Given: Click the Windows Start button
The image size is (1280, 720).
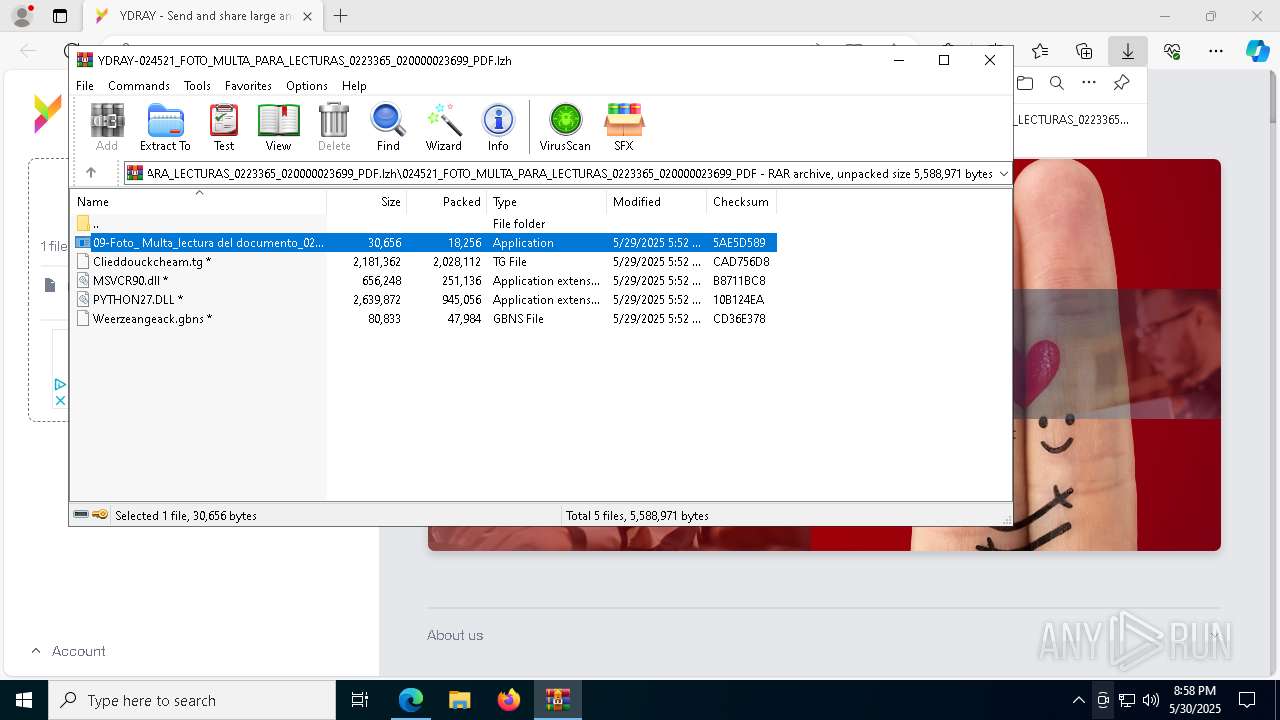Looking at the screenshot, I should click(24, 700).
